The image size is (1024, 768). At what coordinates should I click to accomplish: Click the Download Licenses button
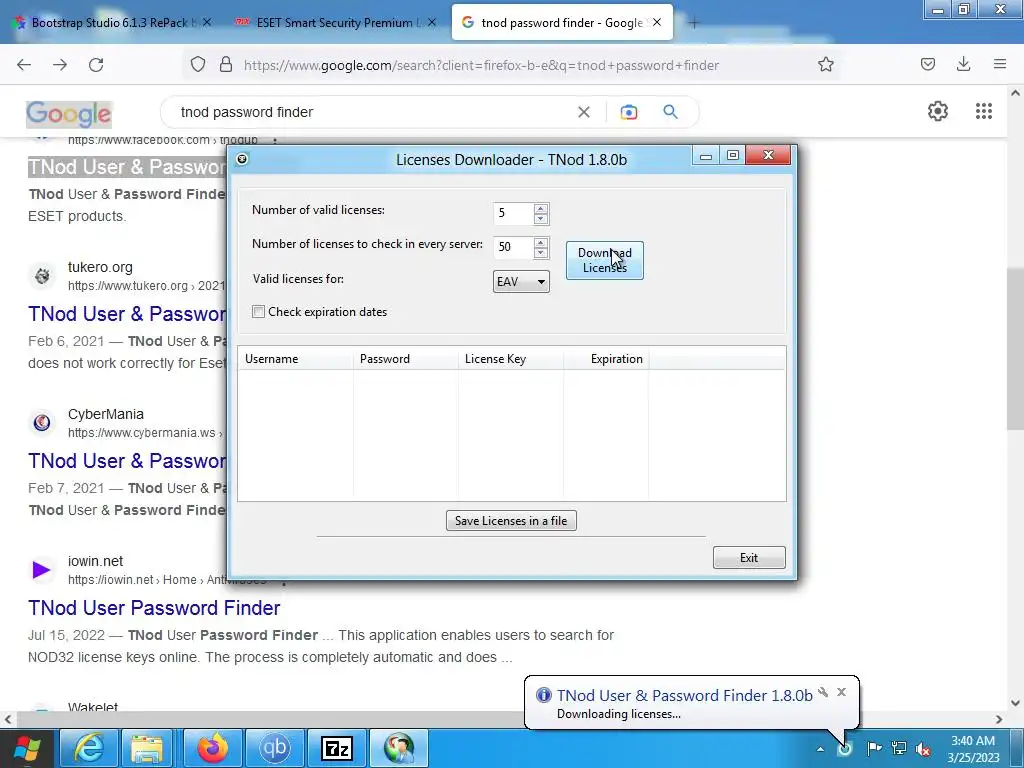click(x=604, y=260)
